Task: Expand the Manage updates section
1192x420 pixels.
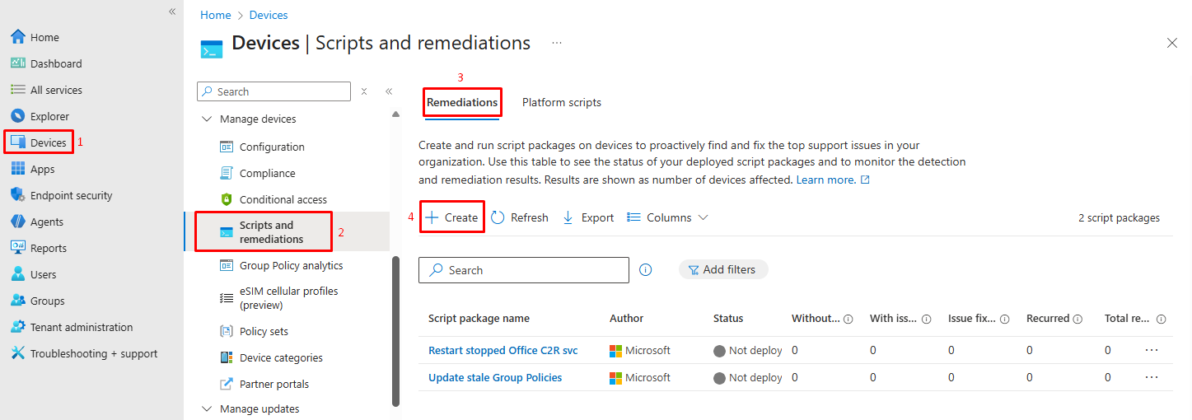Action: click(x=207, y=409)
